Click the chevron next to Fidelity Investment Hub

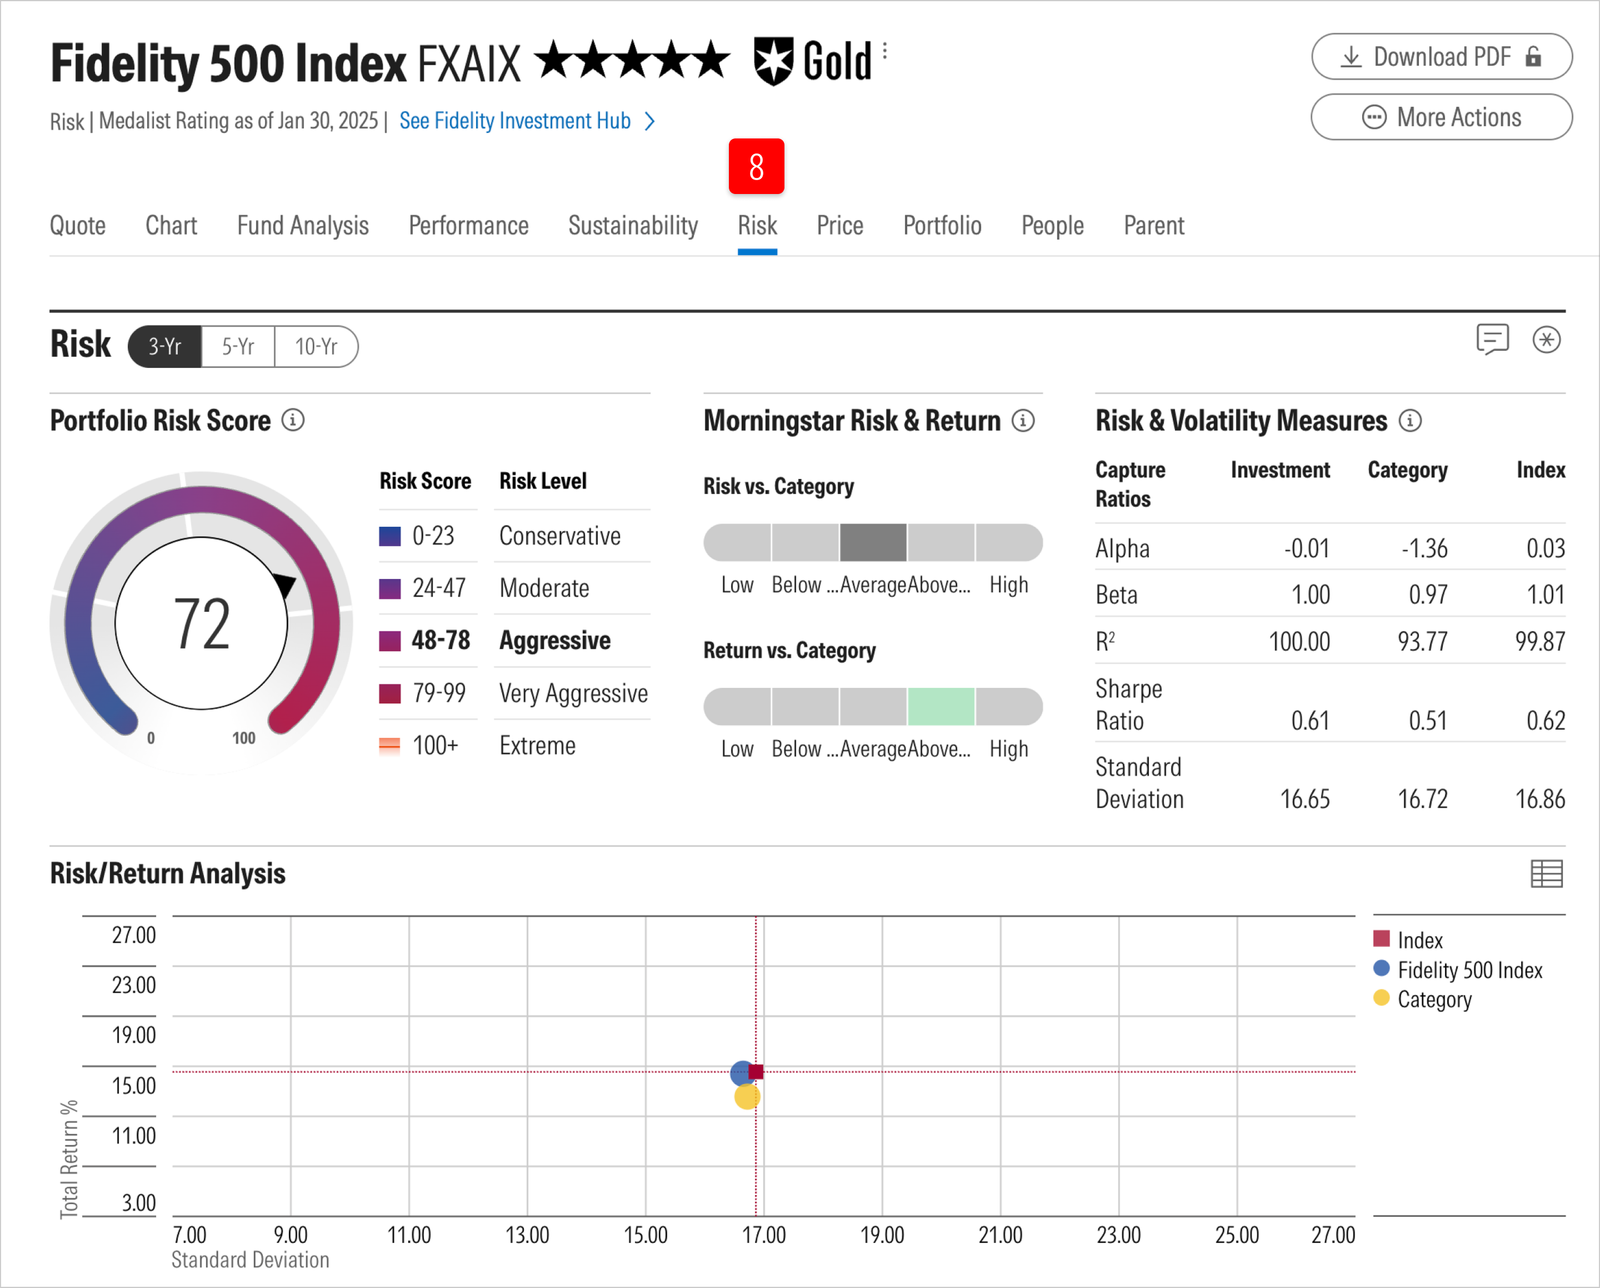click(x=650, y=121)
